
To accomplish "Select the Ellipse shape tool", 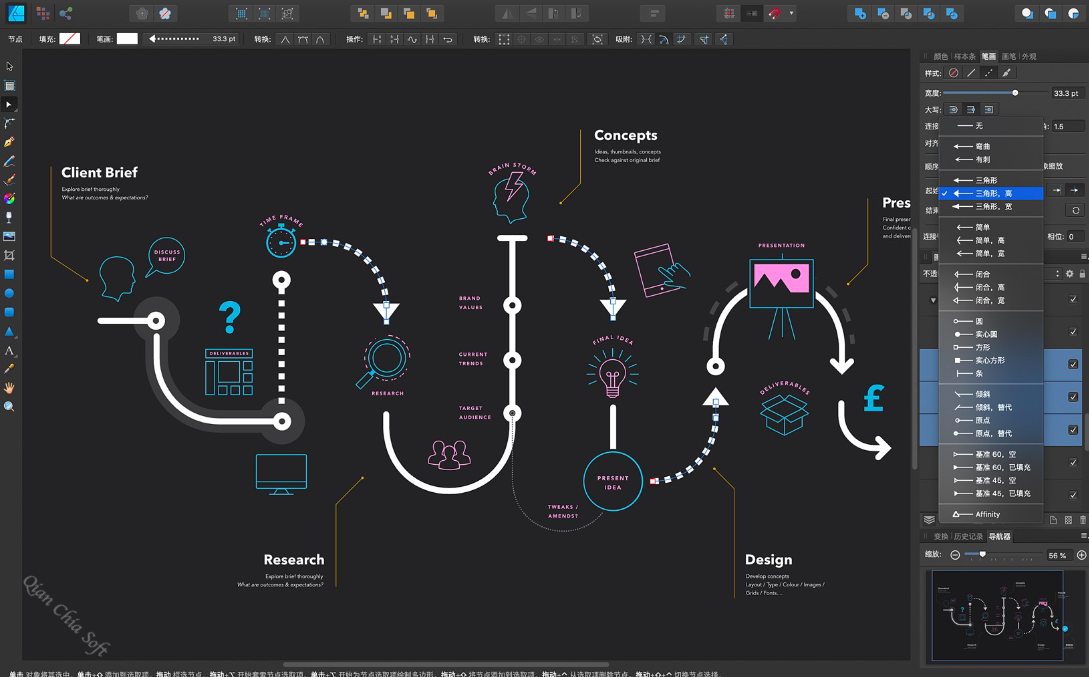I will point(9,293).
